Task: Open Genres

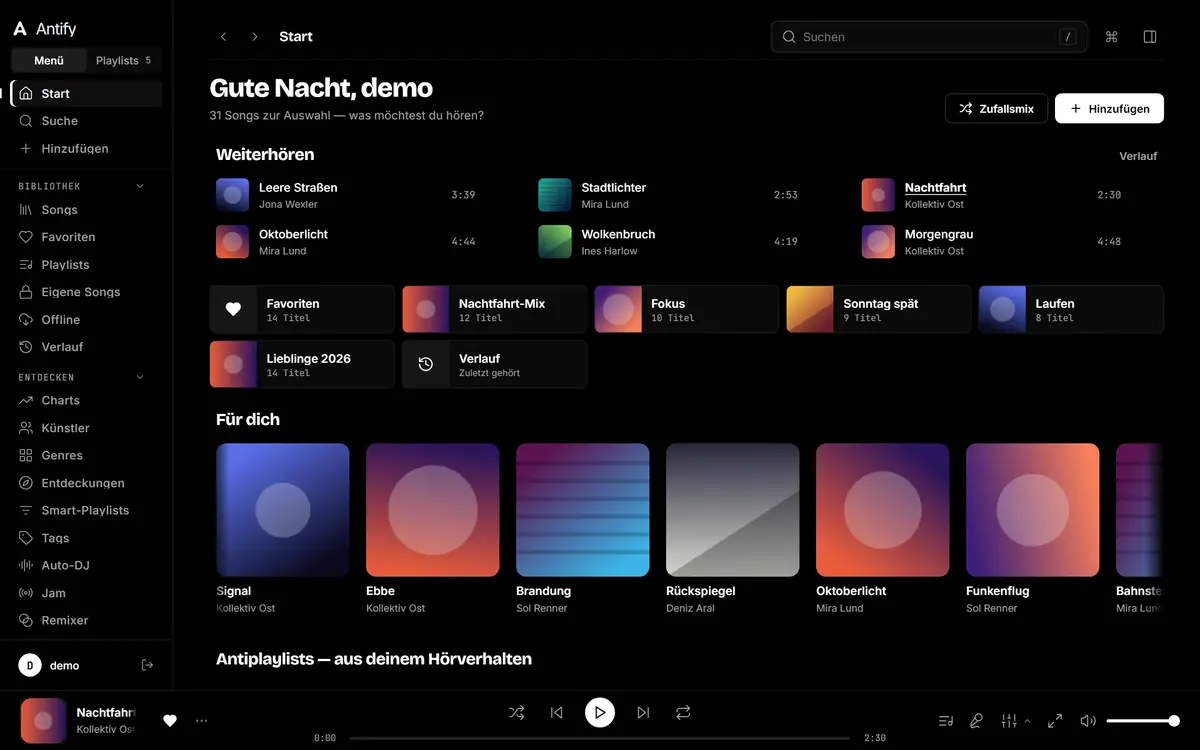Action: point(86,455)
